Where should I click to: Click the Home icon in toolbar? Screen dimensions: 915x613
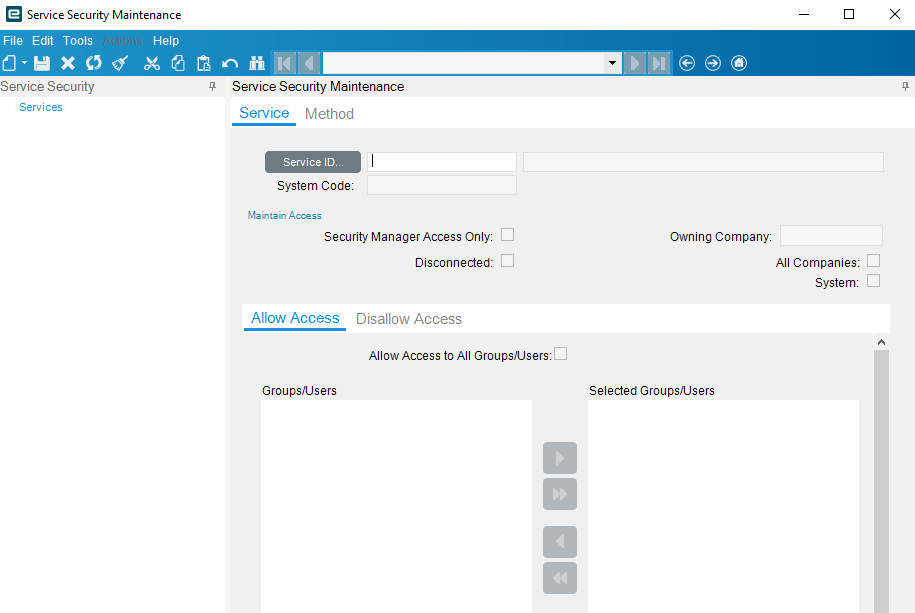739,63
